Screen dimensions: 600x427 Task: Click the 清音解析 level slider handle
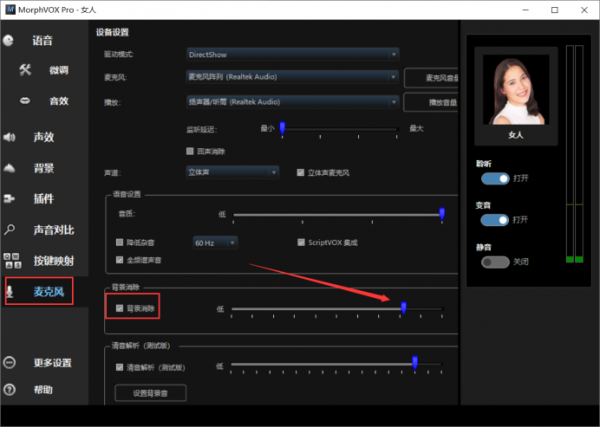[415, 363]
